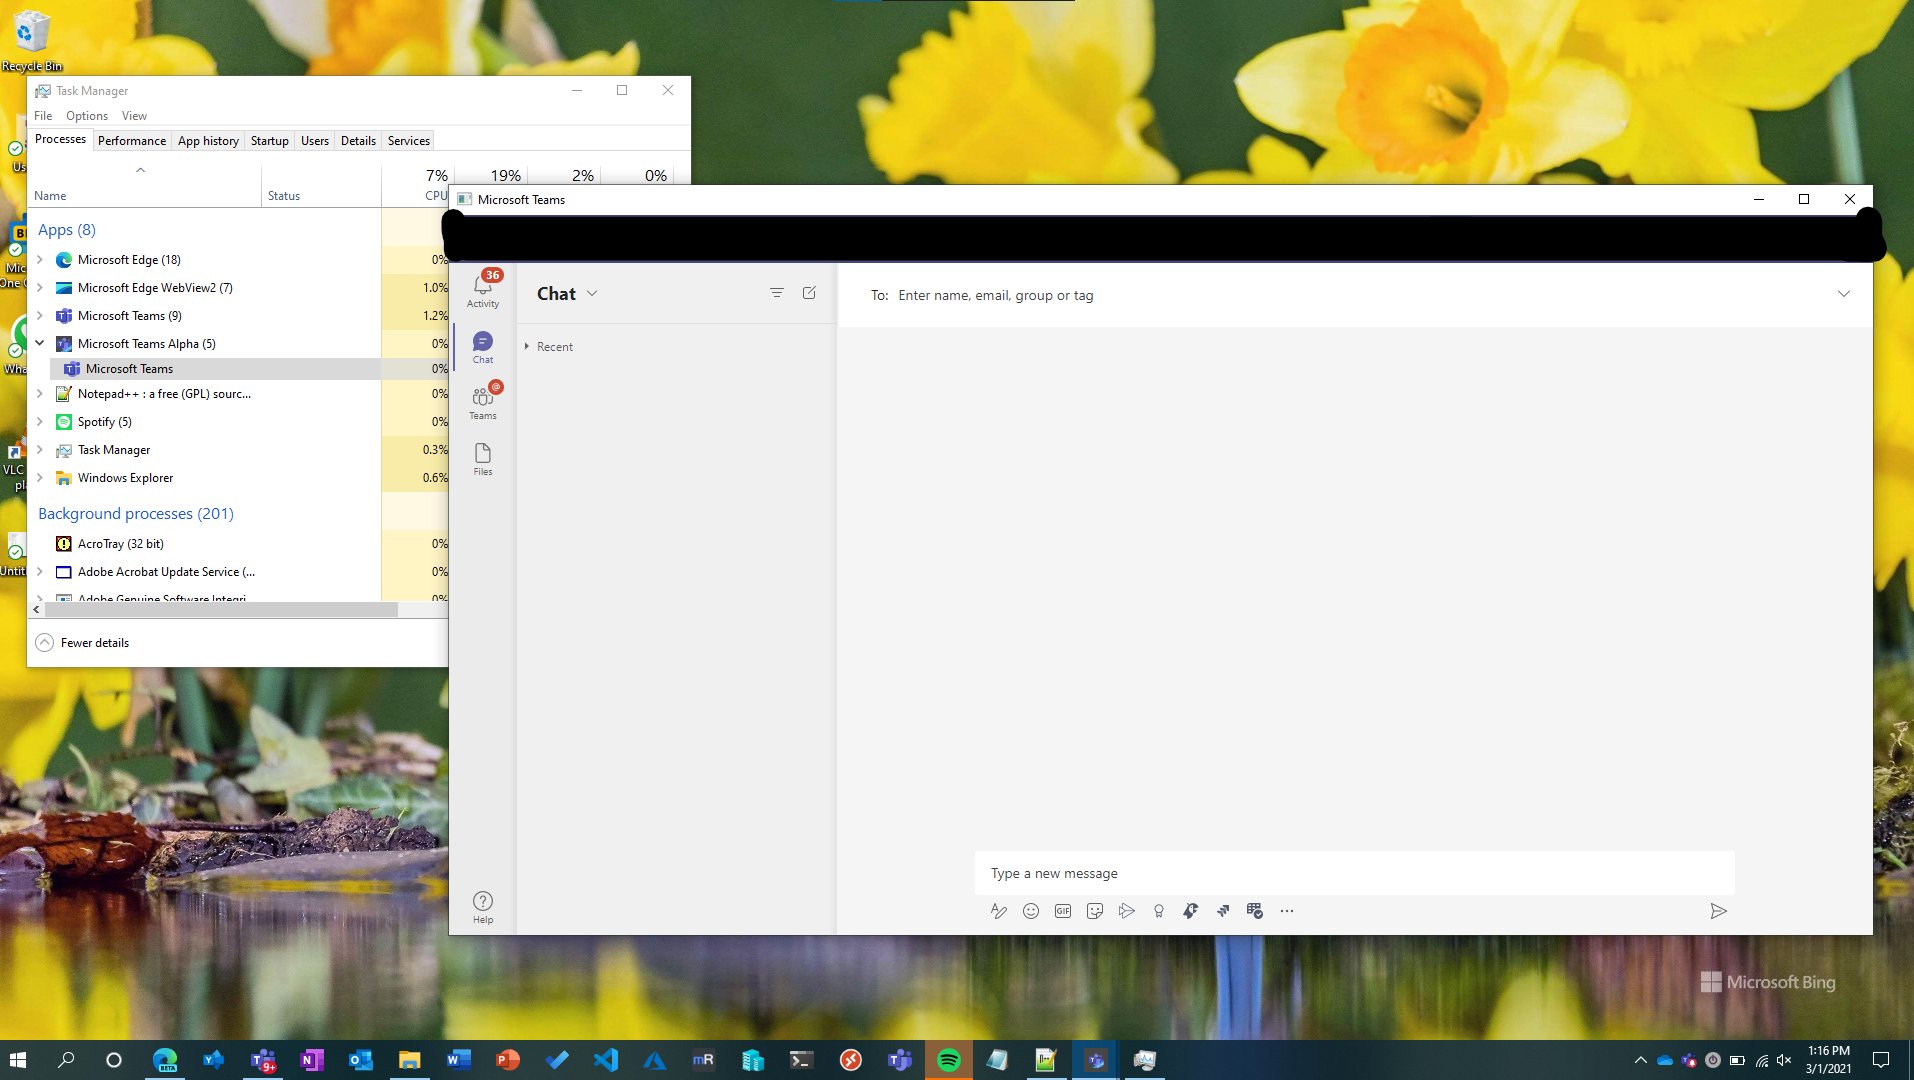
Task: Click the Type a new message box
Action: point(1354,873)
